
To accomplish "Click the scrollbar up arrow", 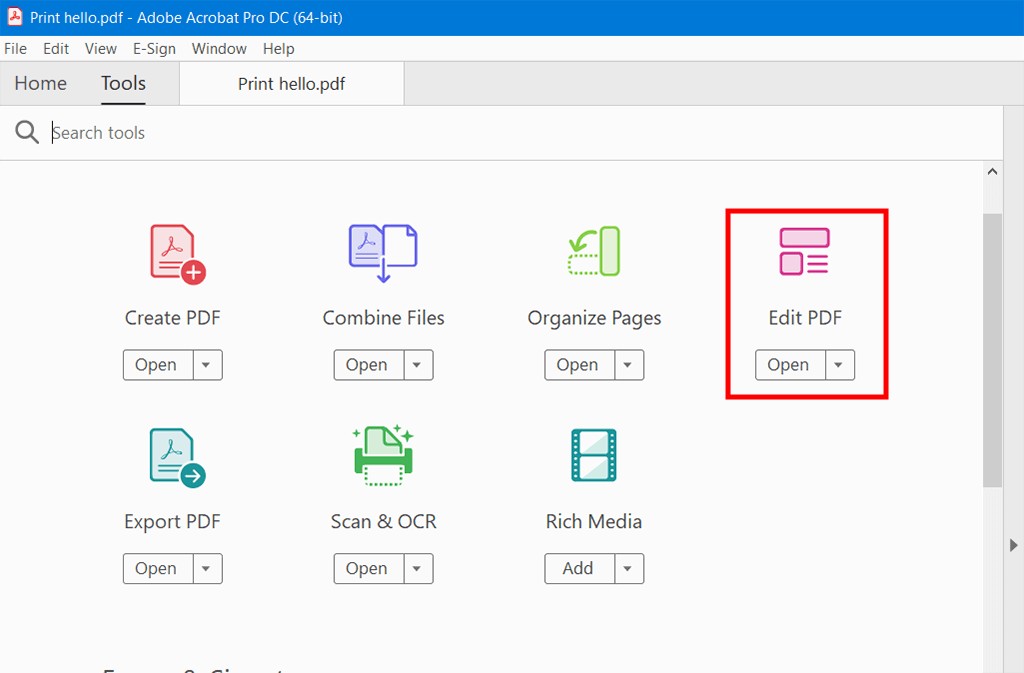I will [992, 171].
